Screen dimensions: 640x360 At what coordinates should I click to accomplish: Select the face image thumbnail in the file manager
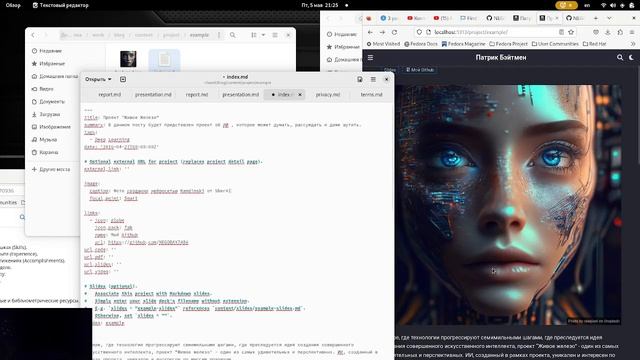(x=128, y=59)
